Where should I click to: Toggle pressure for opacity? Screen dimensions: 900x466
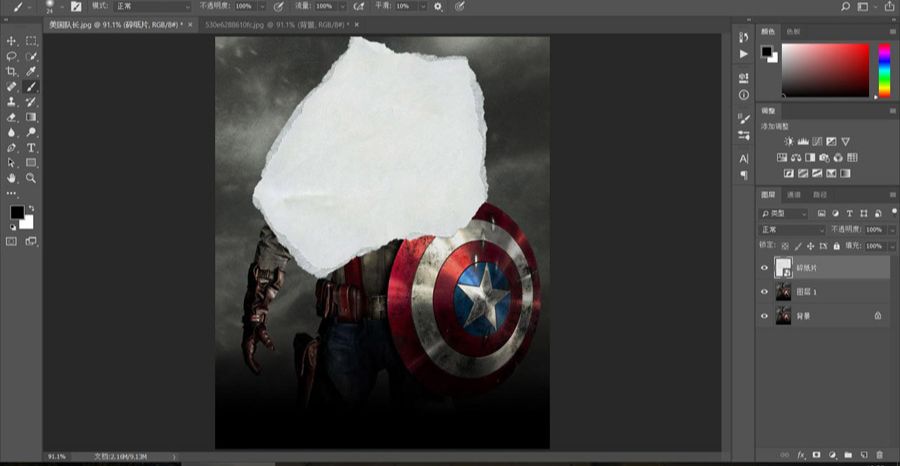click(278, 6)
